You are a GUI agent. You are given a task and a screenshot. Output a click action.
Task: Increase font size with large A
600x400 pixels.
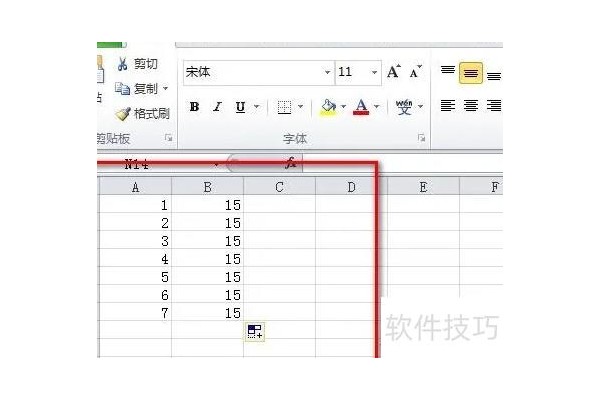coord(393,72)
